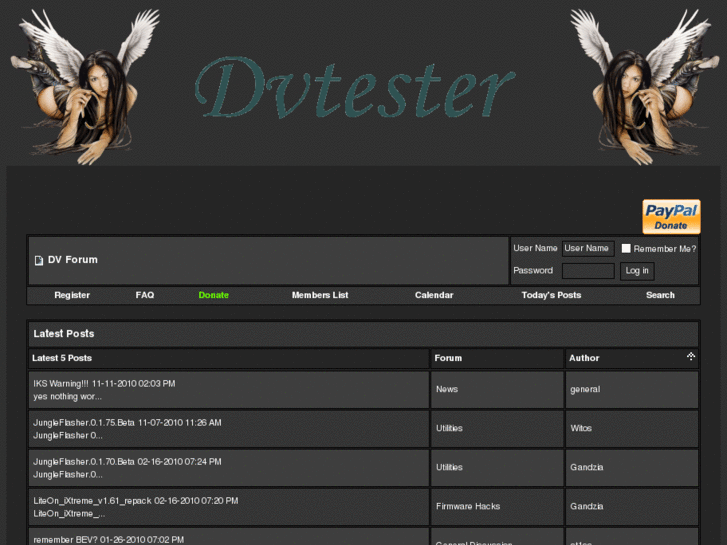Click the left angel banner image
Screen dimensions: 727x545
[x=86, y=87]
